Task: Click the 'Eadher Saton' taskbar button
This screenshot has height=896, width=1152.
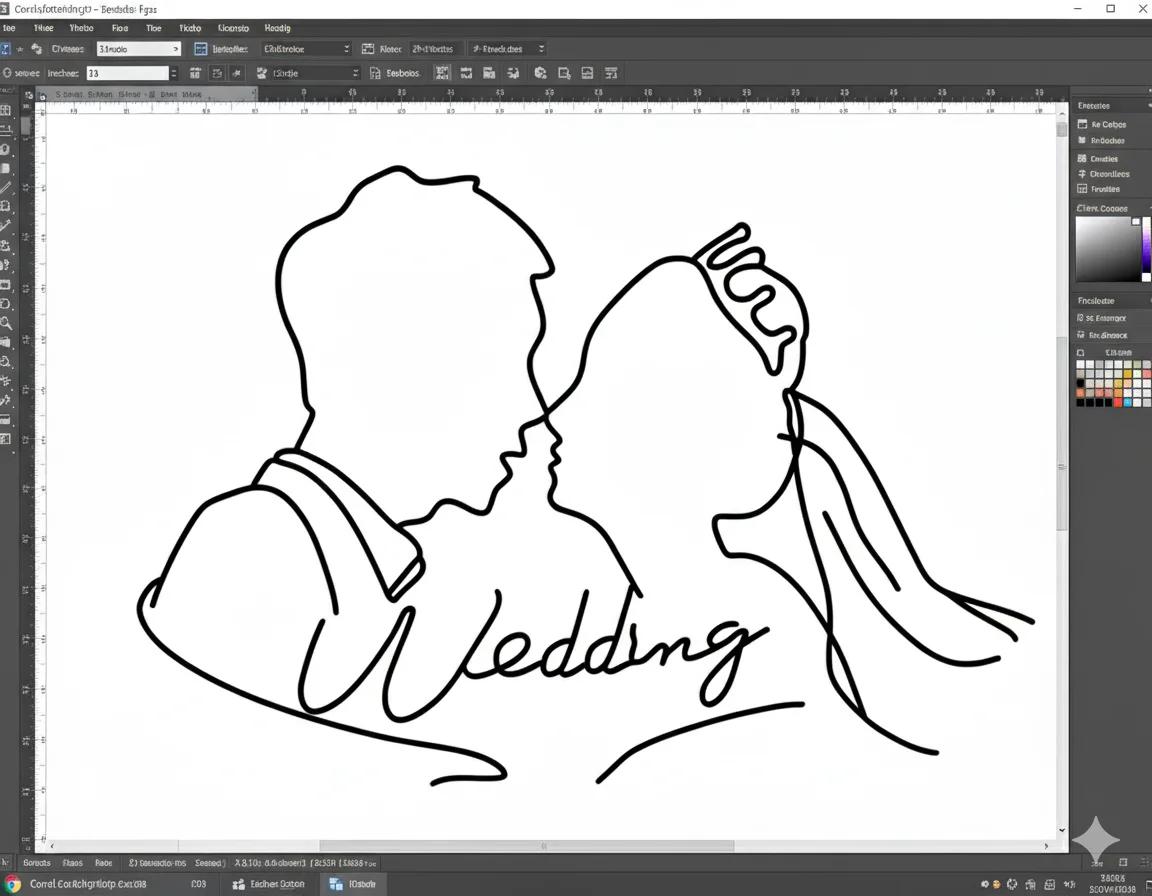Action: [269, 884]
